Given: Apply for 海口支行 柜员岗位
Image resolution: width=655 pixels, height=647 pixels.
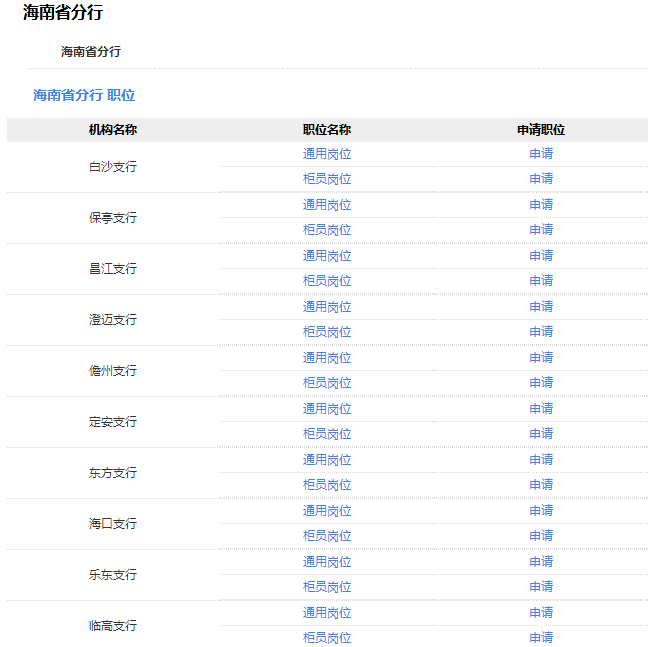Looking at the screenshot, I should tap(541, 535).
